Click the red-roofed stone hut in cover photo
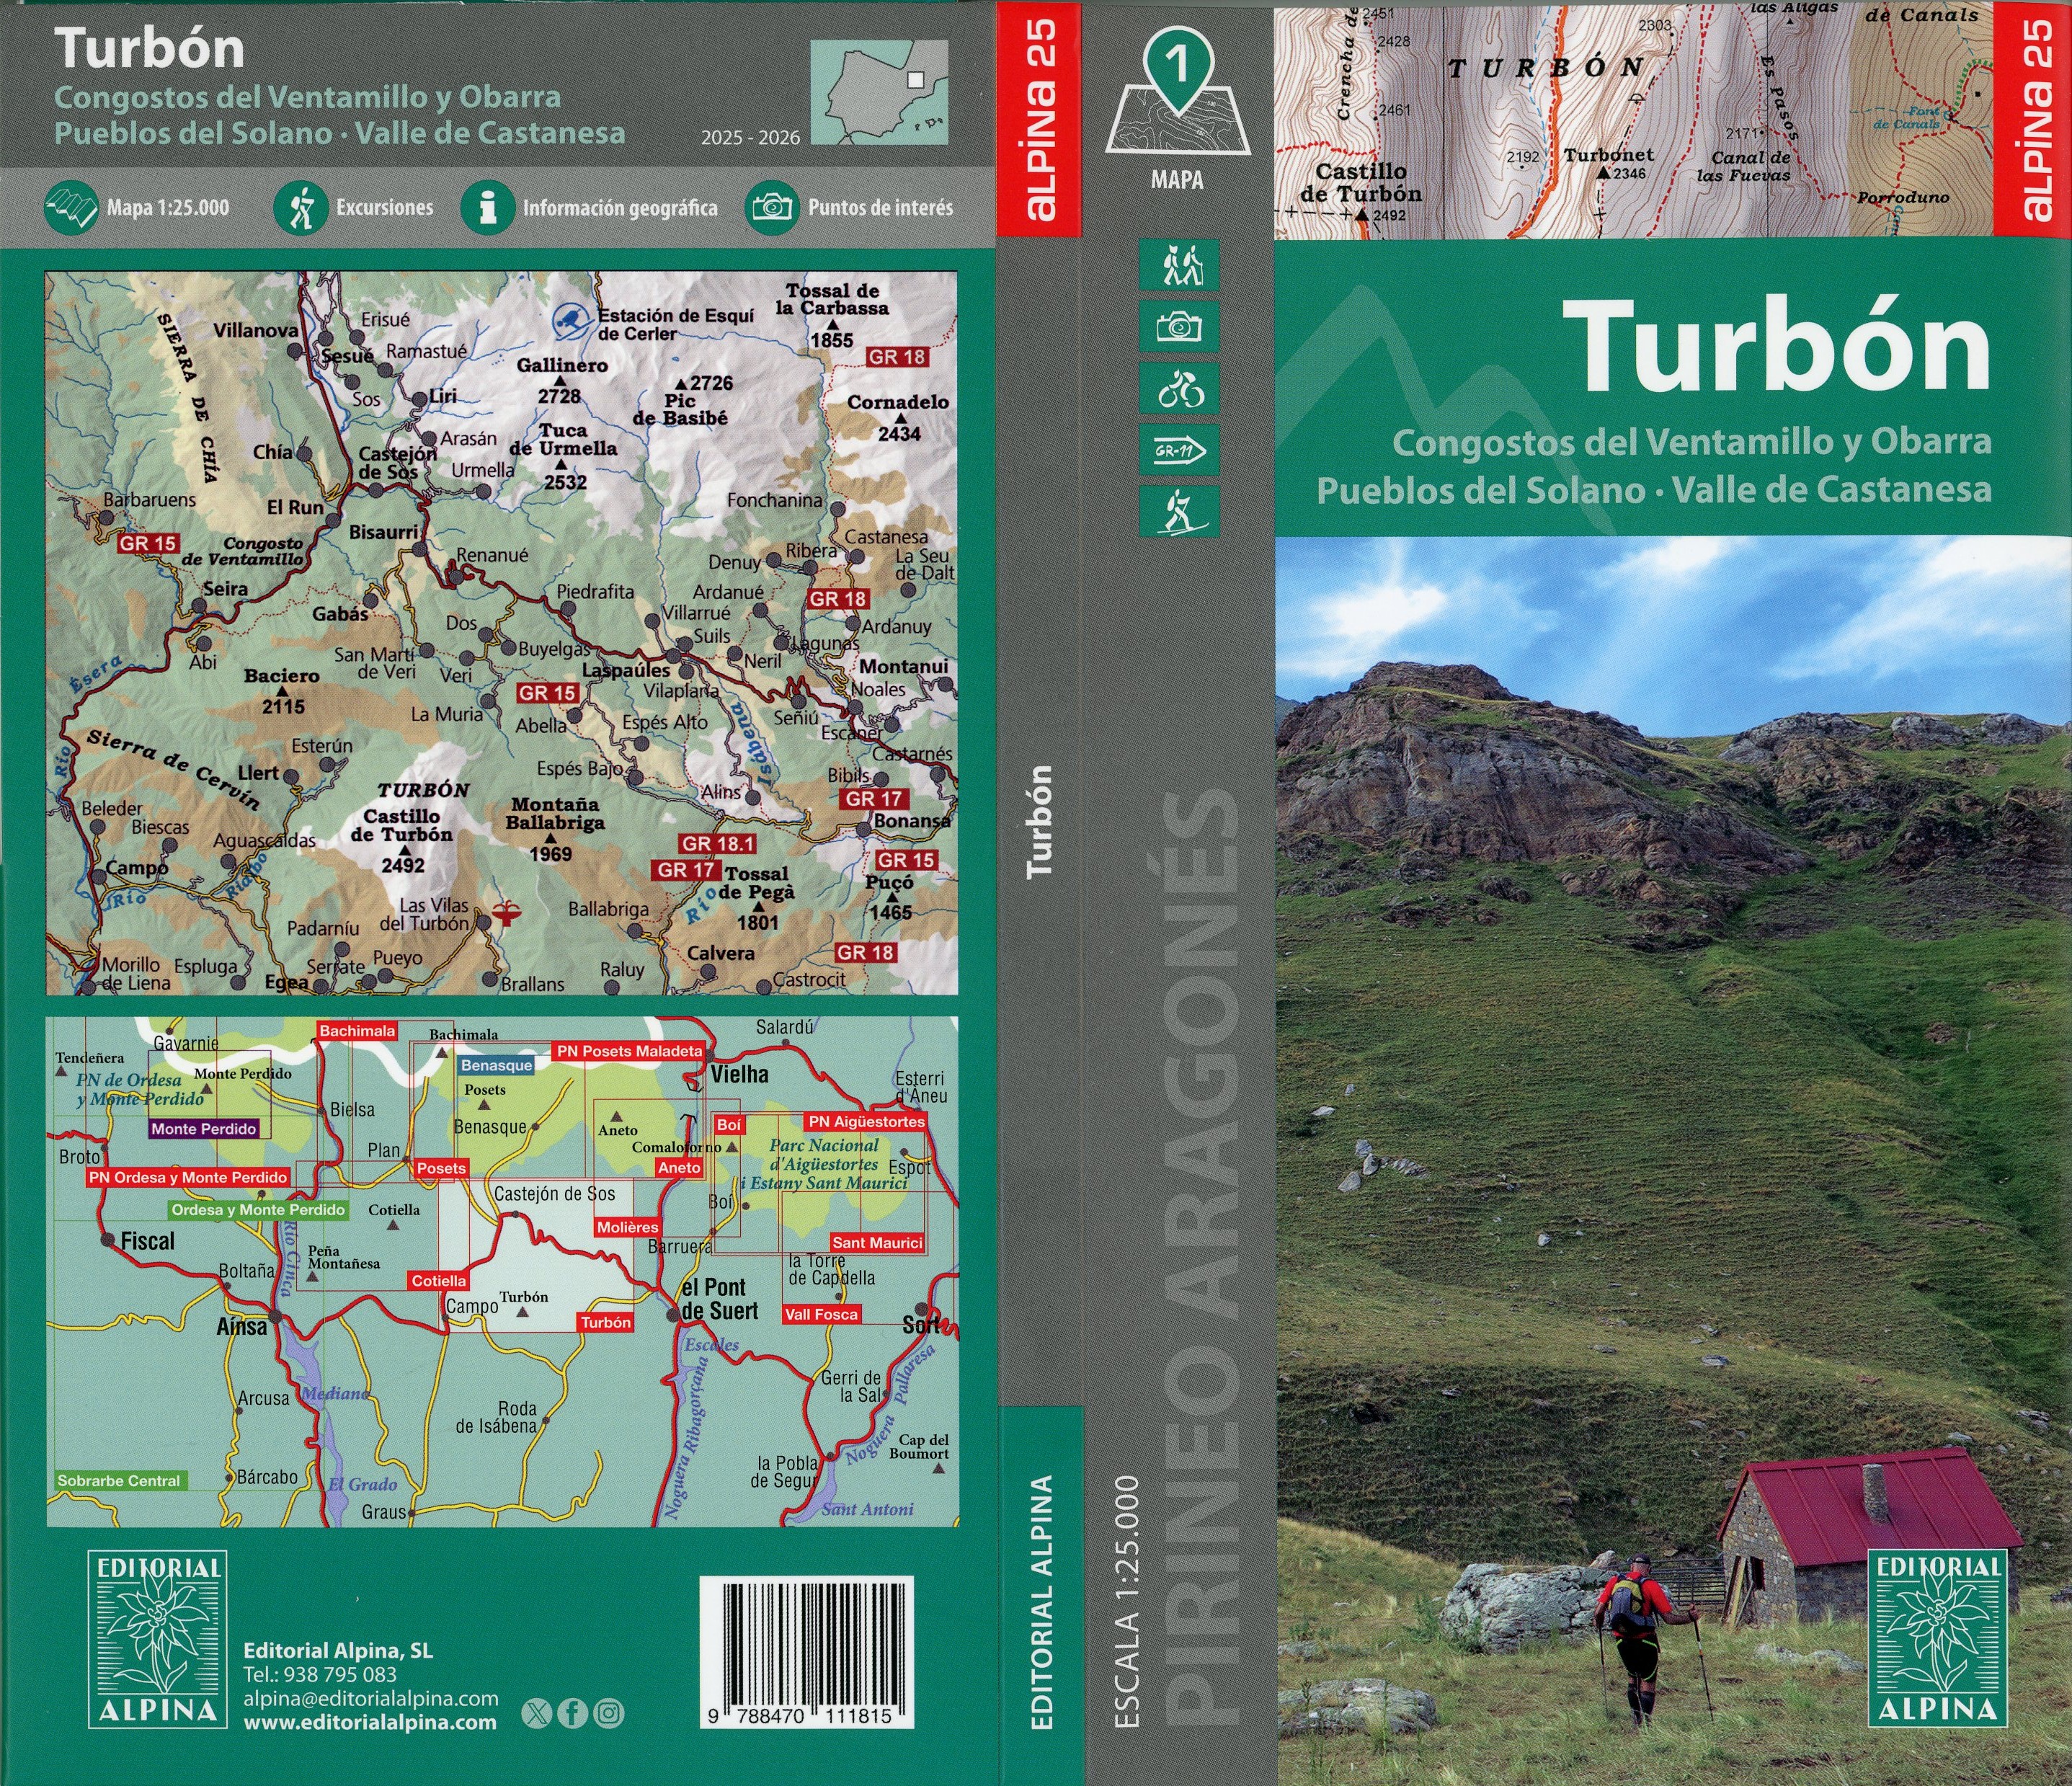Viewport: 2072px width, 1786px height. [1868, 1536]
